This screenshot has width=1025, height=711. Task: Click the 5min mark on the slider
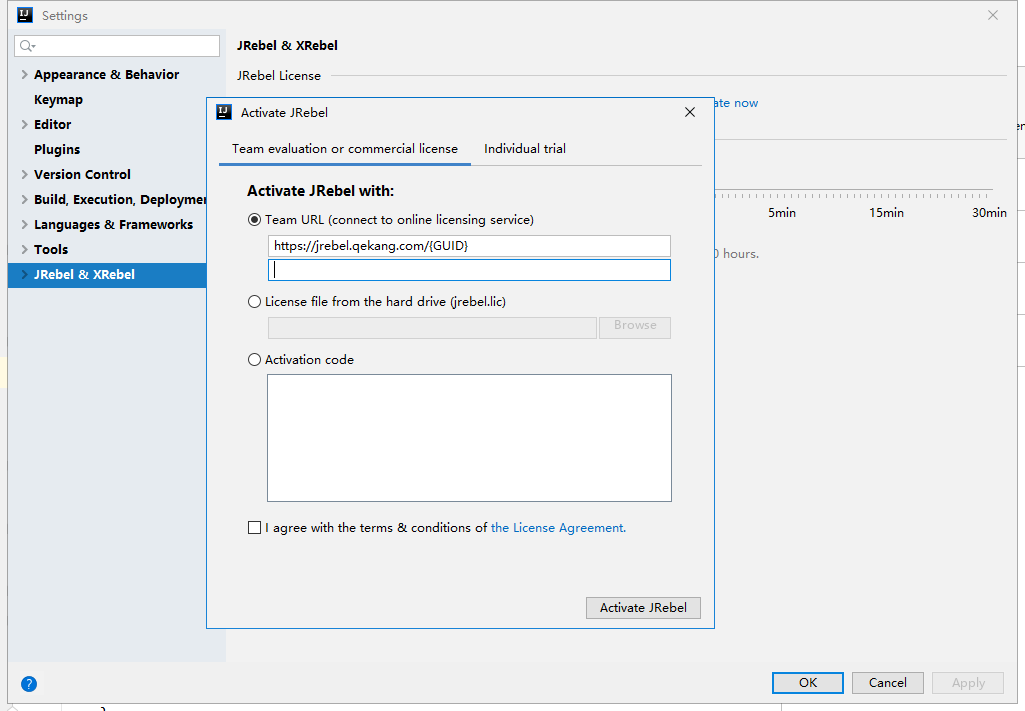coord(782,212)
